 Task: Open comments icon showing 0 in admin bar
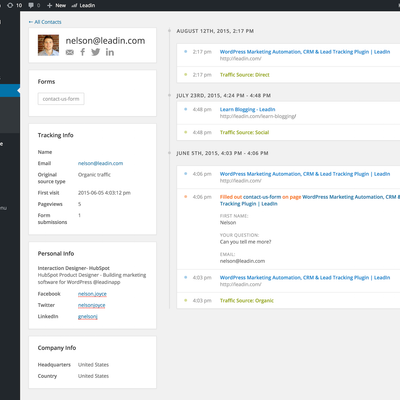34,5
